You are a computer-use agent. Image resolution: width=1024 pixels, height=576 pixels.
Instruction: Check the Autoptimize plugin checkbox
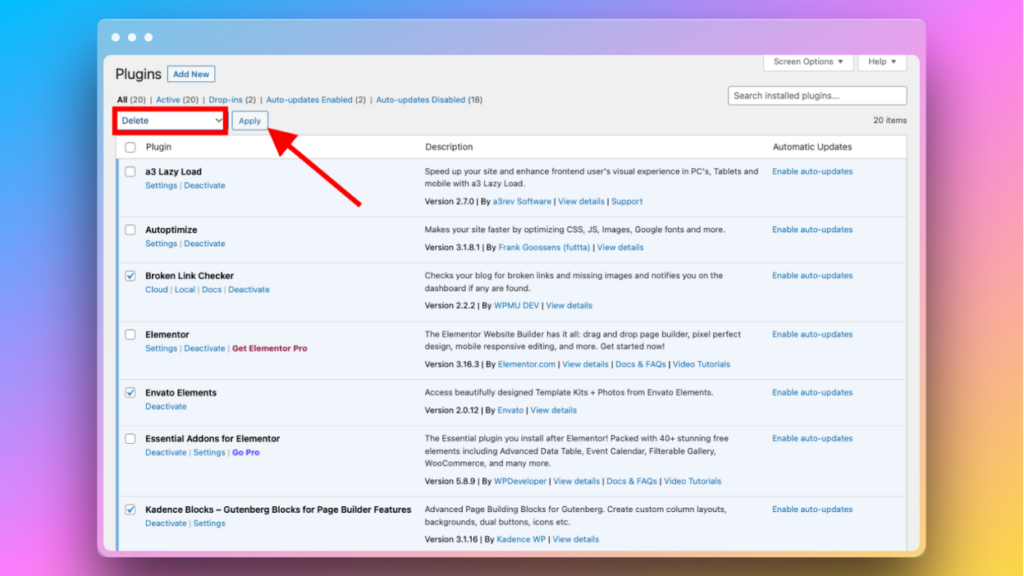coord(130,230)
